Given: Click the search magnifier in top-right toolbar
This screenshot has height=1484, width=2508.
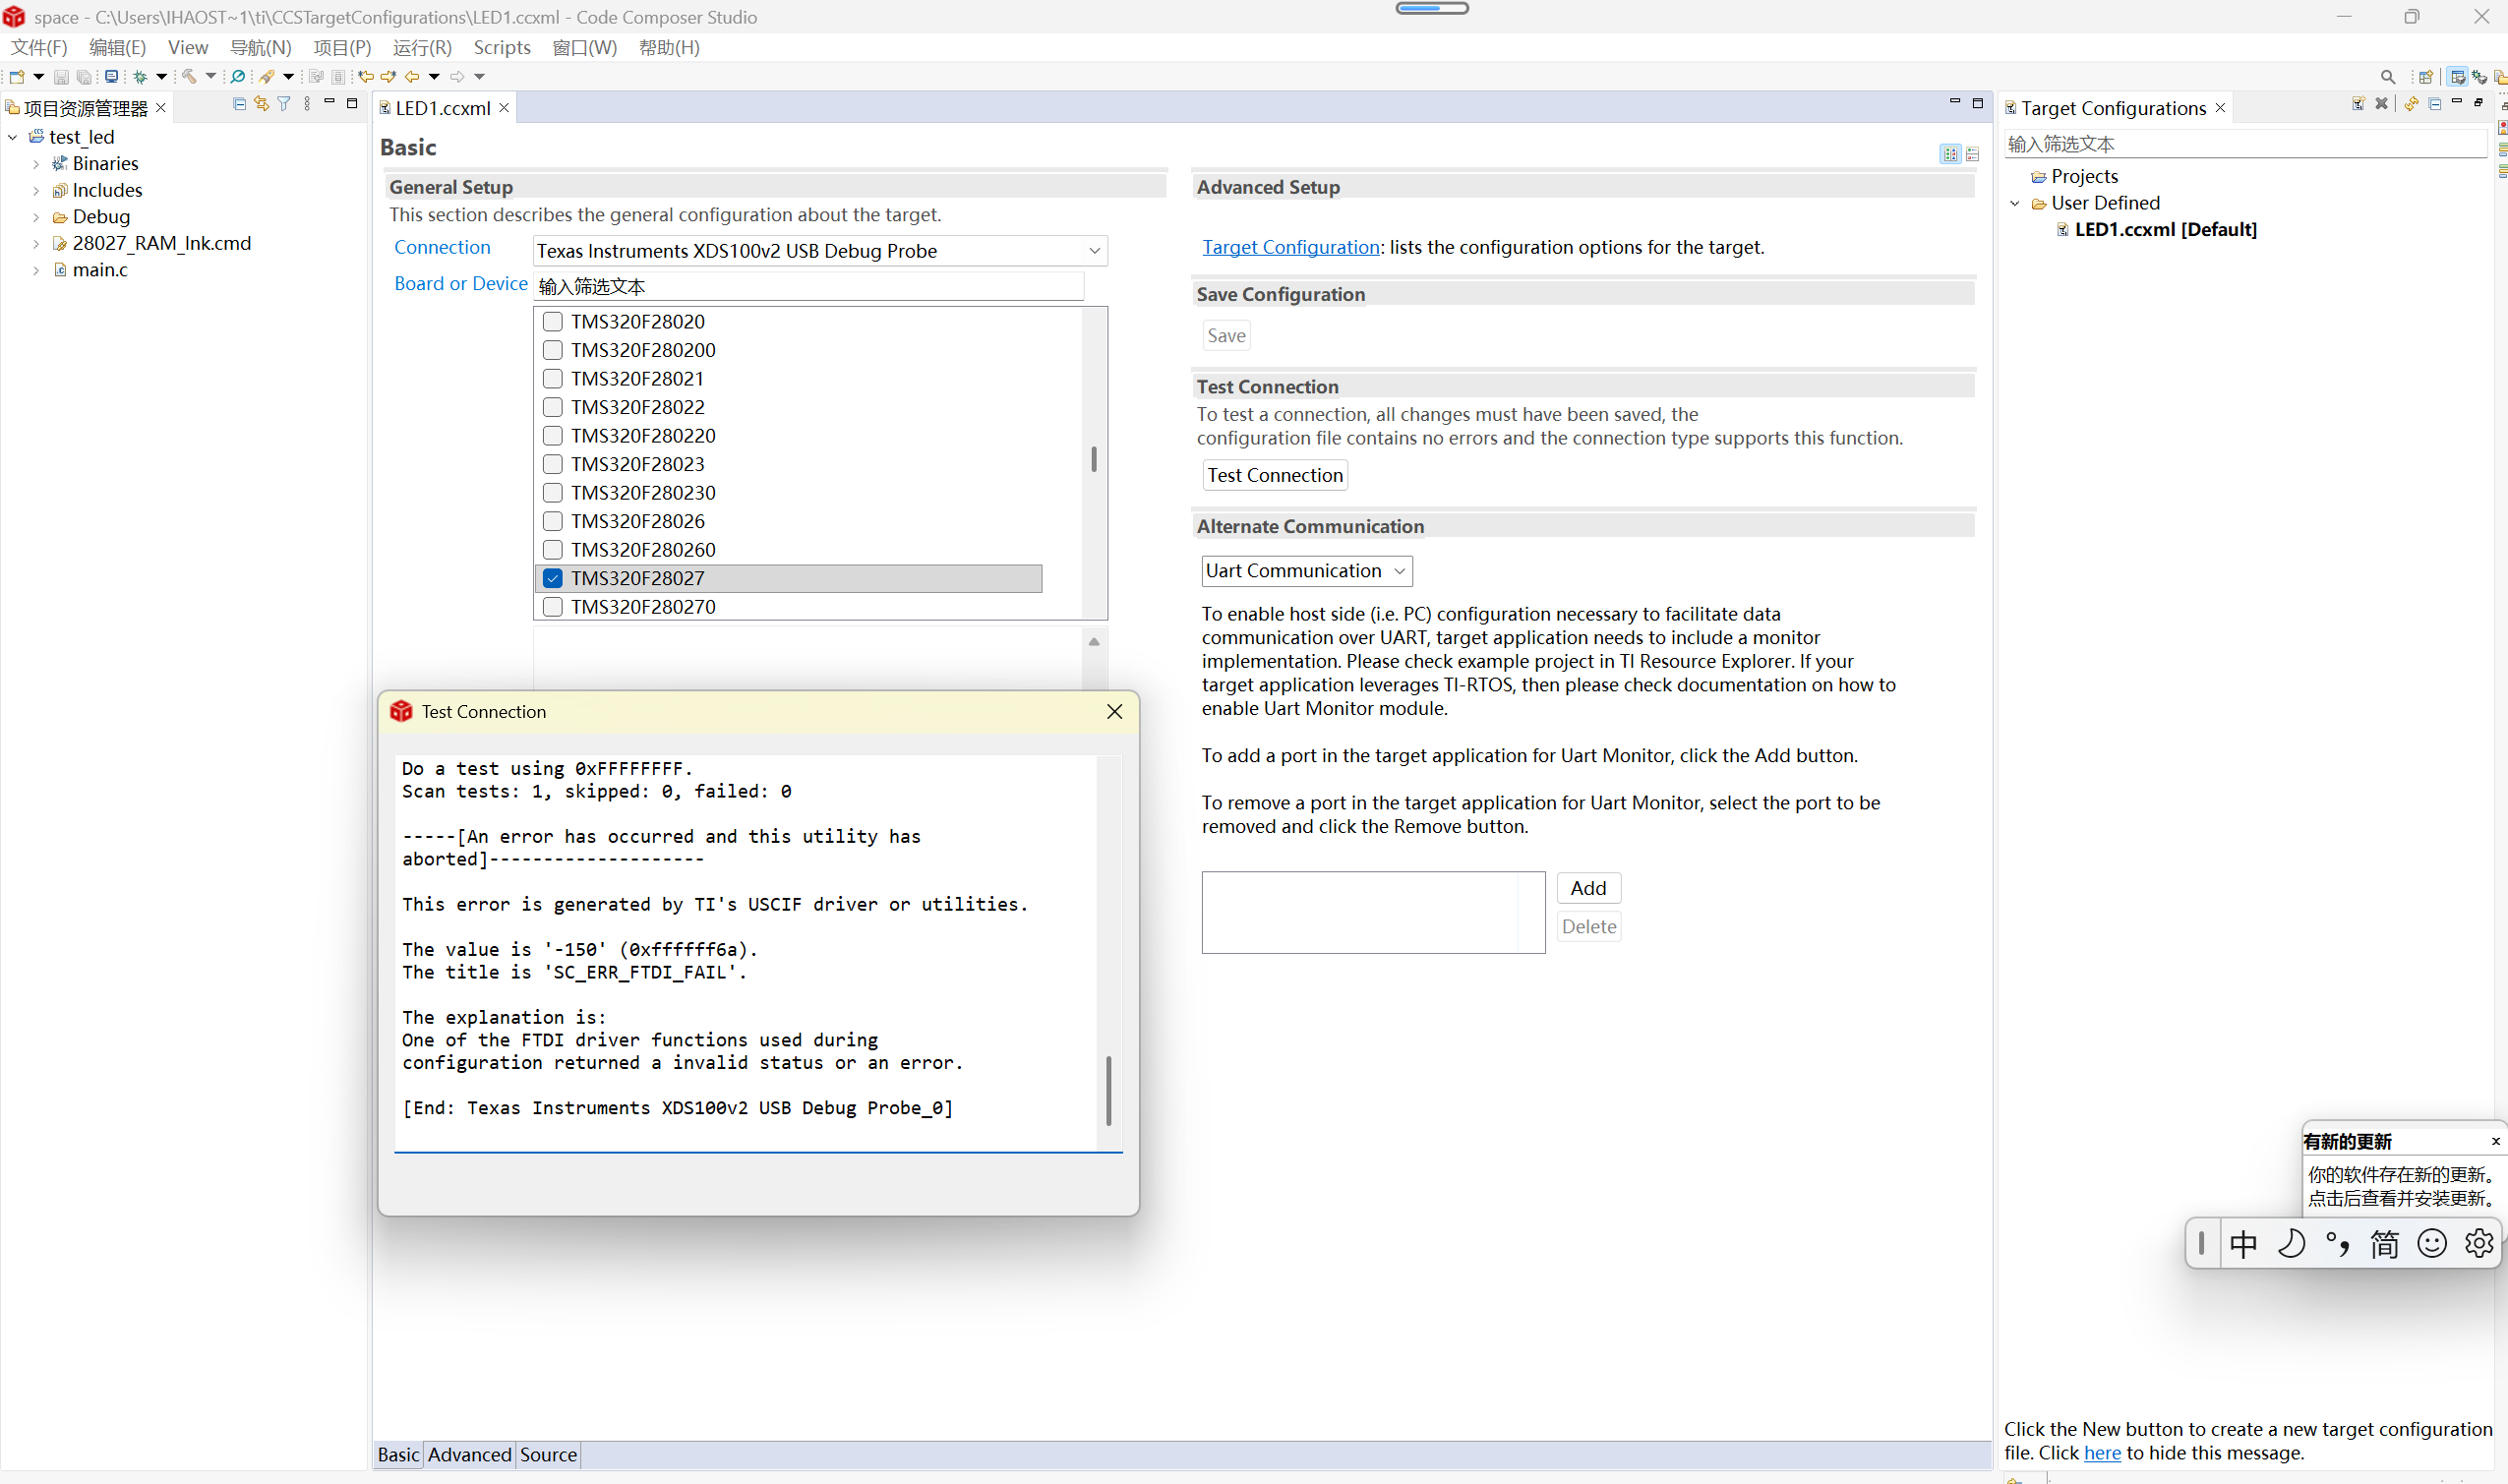Looking at the screenshot, I should pos(2387,77).
